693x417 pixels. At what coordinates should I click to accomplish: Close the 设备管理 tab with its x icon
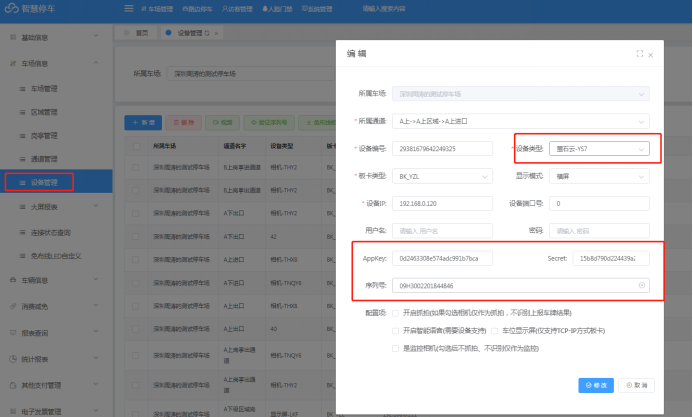216,34
